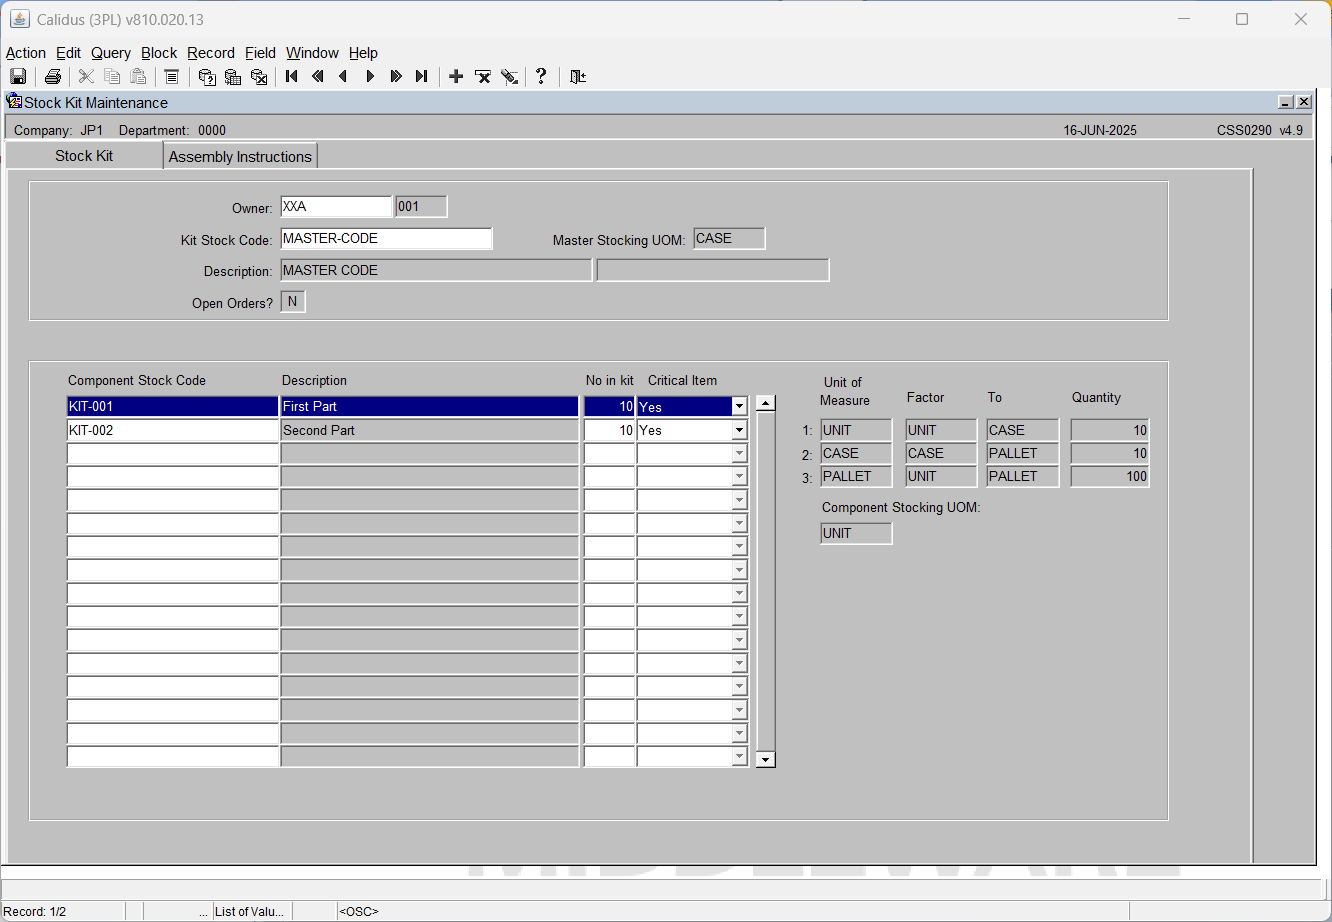Open the Critical Item dropdown for KIT-001
The width and height of the screenshot is (1332, 922).
739,407
